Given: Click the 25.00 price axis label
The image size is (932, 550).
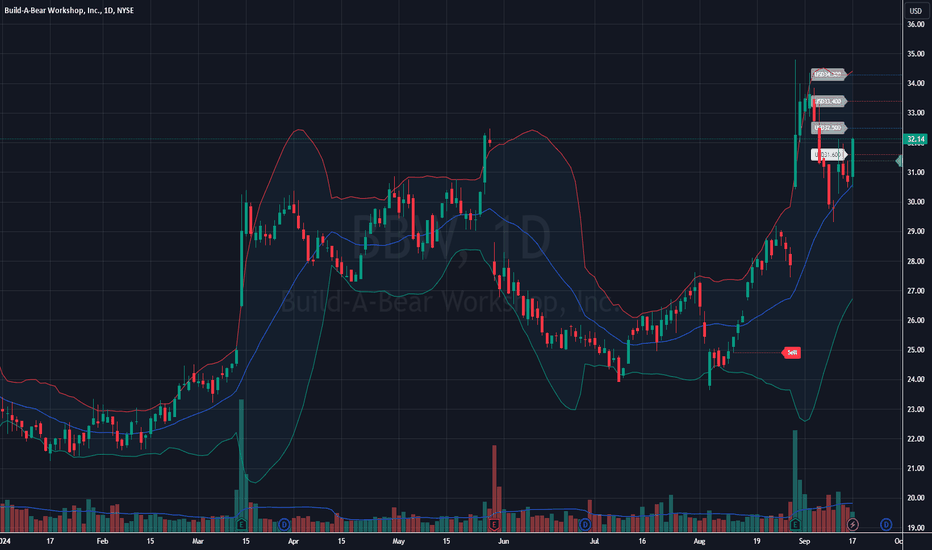Looking at the screenshot, I should coord(915,350).
